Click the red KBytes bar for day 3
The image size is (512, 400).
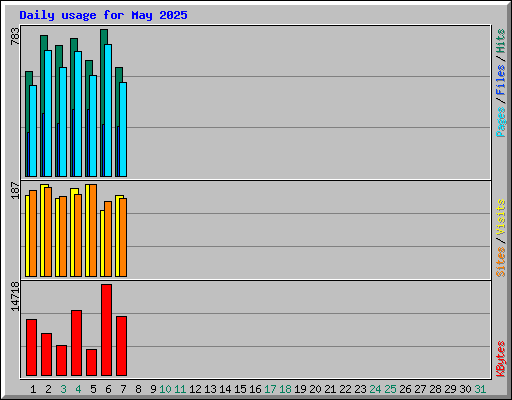(61, 361)
